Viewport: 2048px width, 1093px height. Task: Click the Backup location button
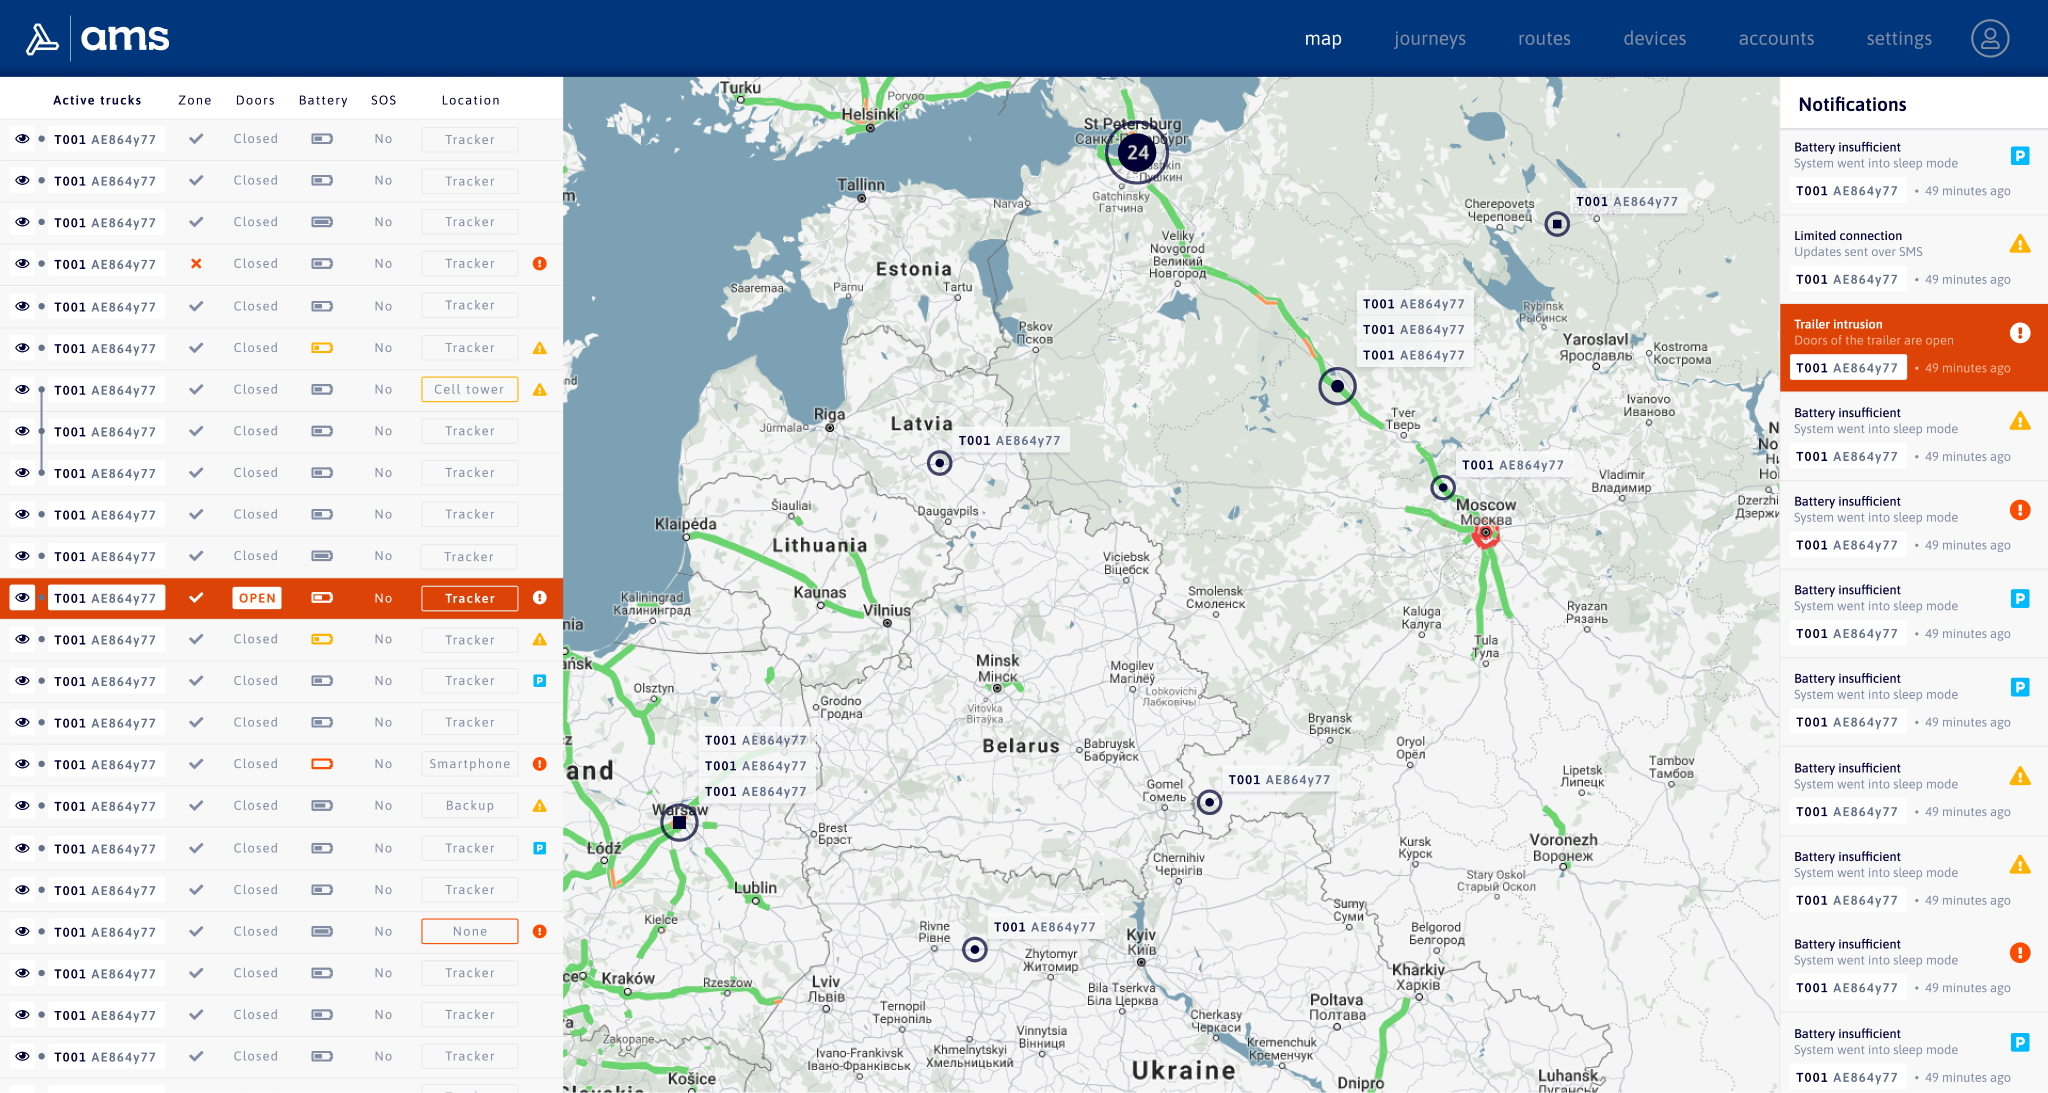[x=470, y=806]
